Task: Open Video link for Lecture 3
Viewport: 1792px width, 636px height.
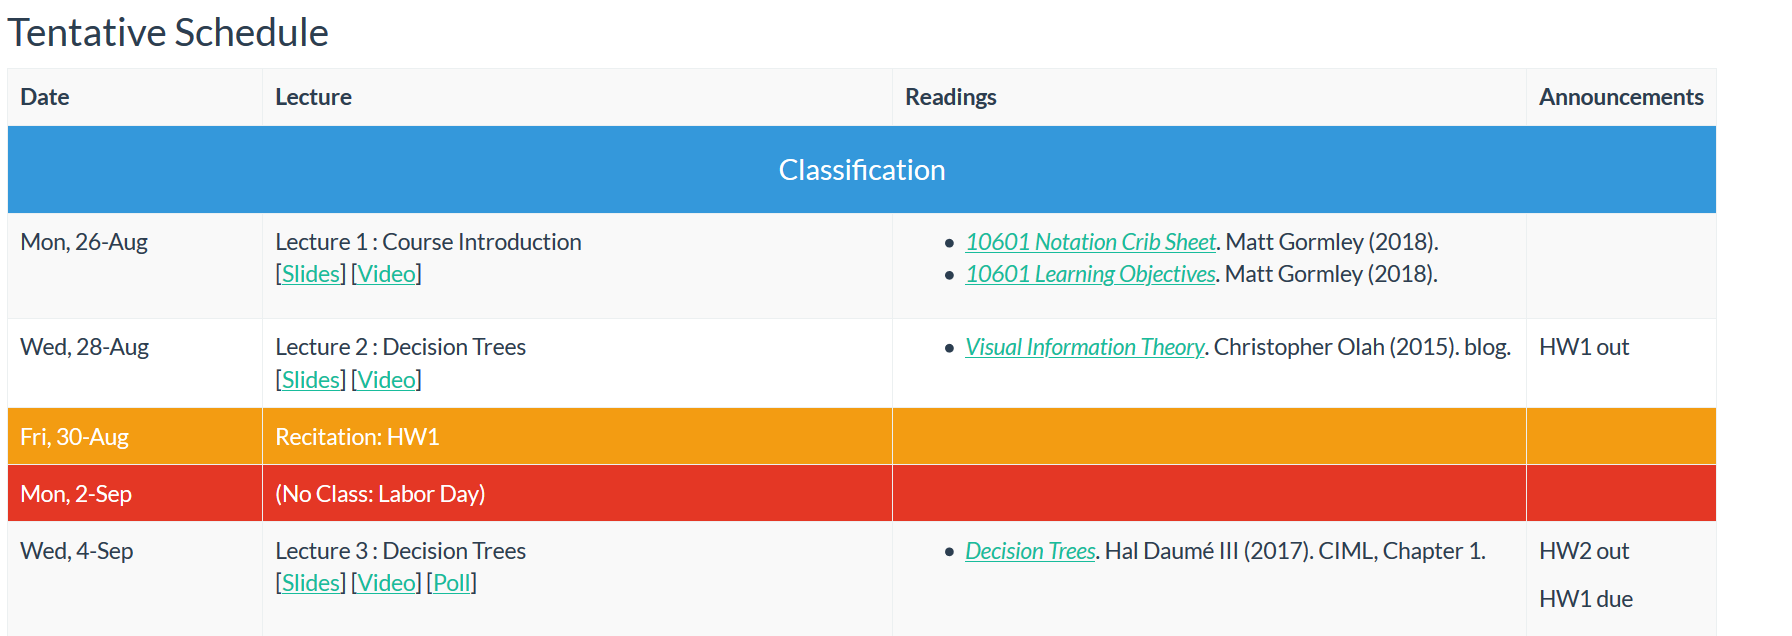Action: pos(386,583)
